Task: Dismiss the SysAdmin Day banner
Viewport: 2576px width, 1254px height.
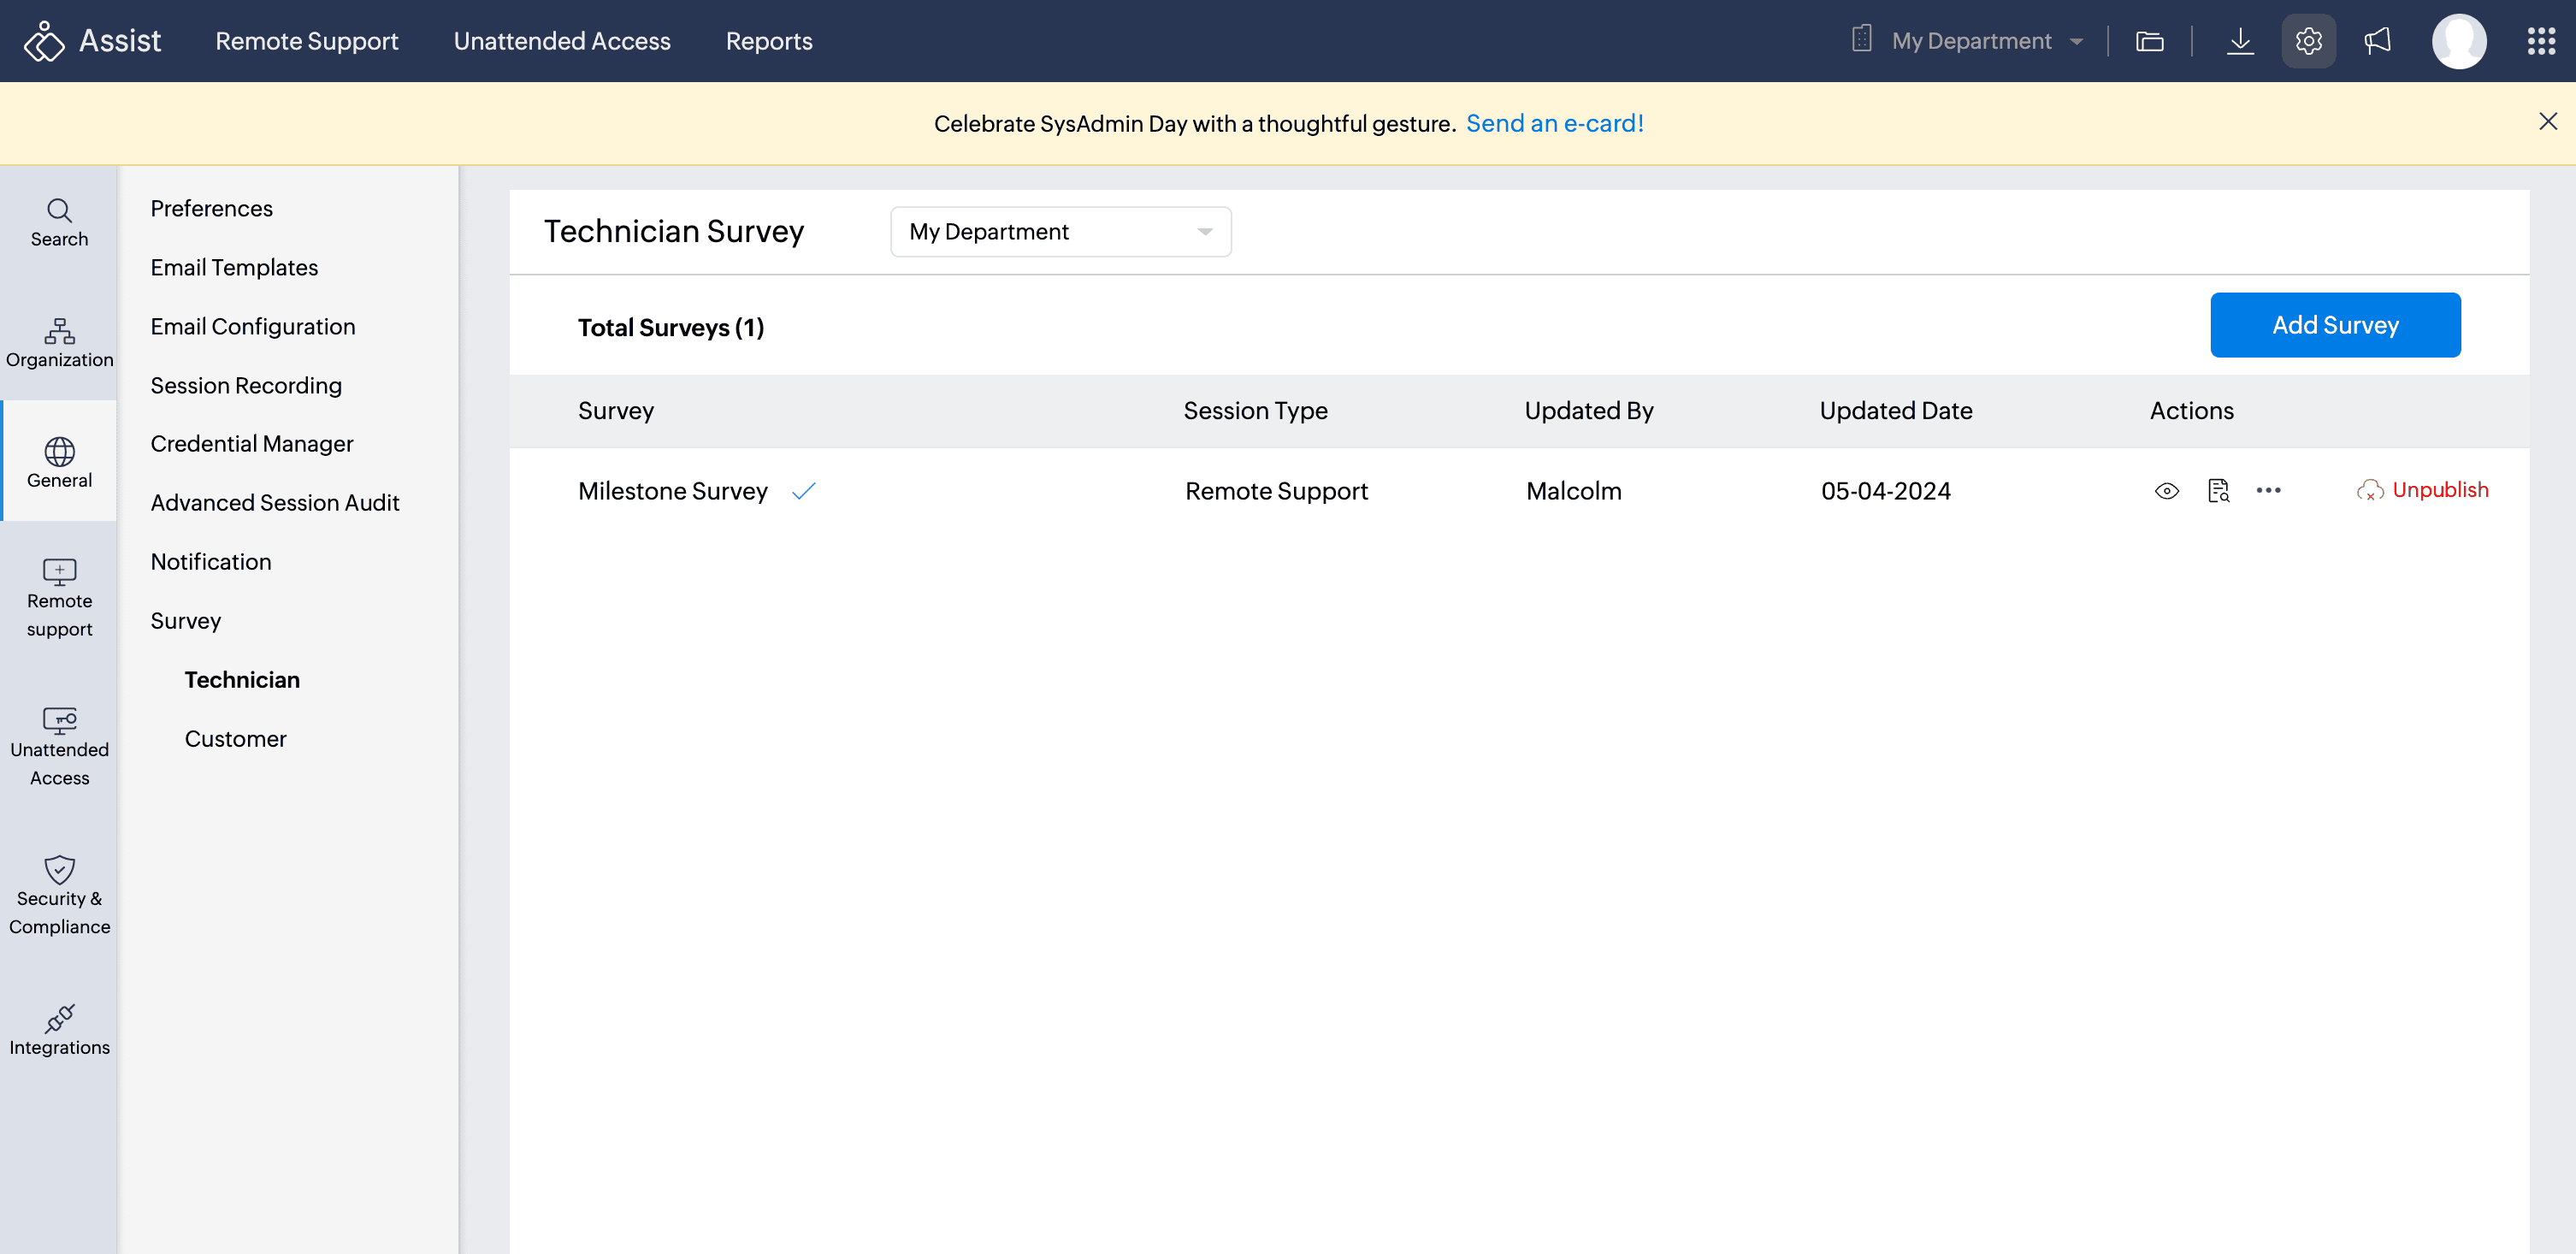Action: [2547, 121]
